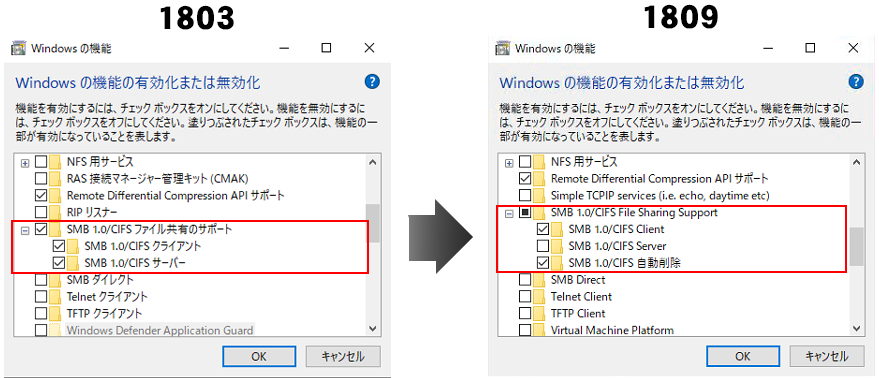Screen dimensions: 879x378
Task: Expand NFS 用サービス node in 1809 window
Action: 509,163
